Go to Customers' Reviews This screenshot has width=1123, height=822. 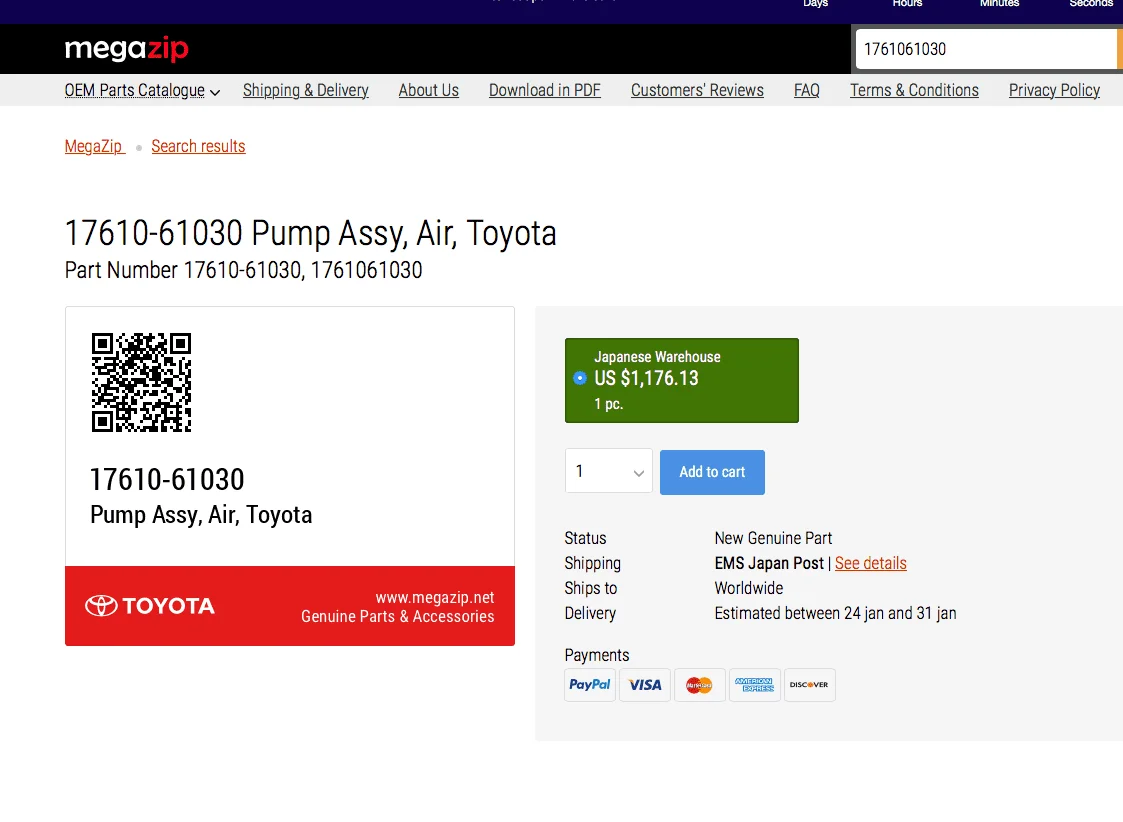click(697, 90)
